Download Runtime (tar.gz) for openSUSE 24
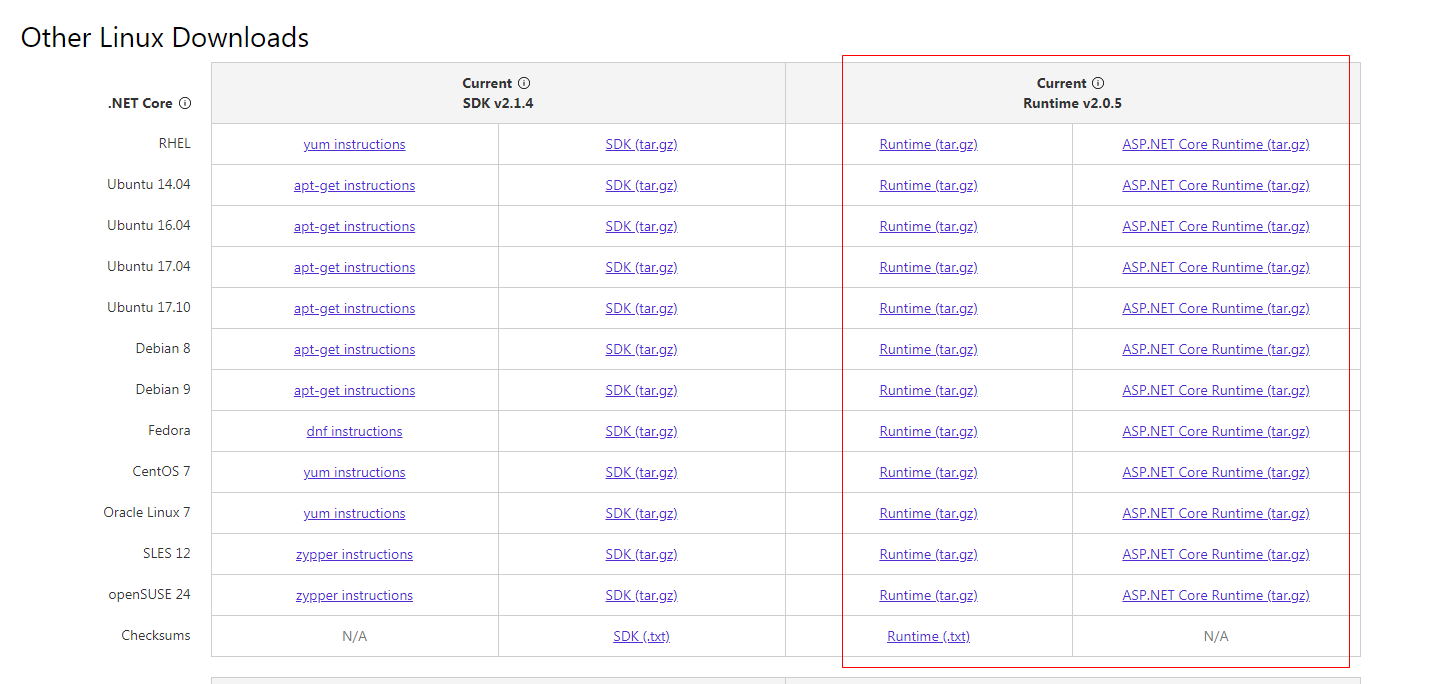Viewport: 1433px width, 684px height. (x=929, y=595)
